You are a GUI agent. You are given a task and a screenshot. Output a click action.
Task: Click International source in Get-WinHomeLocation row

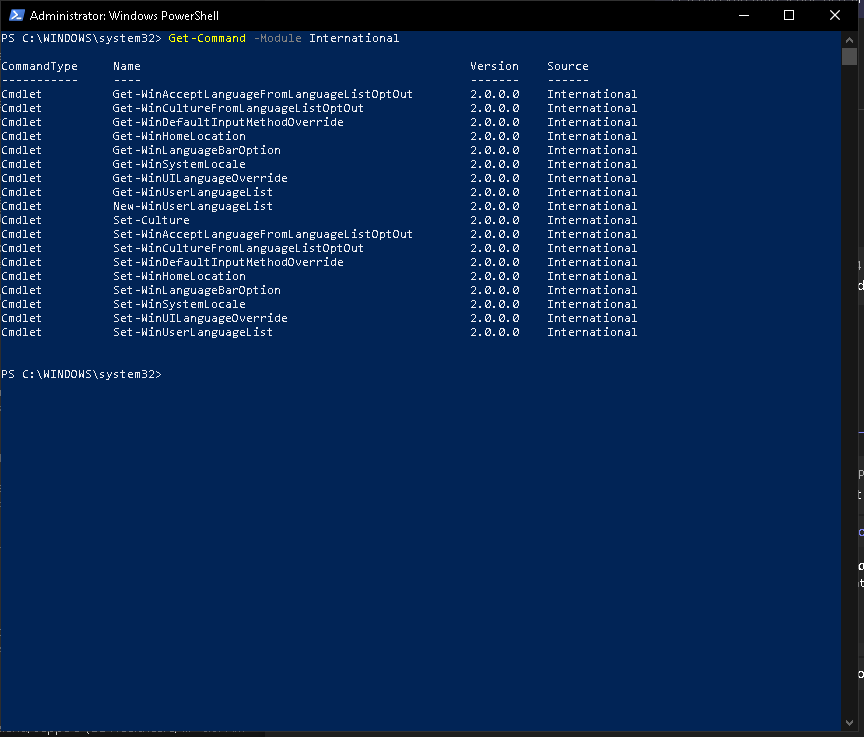(x=592, y=136)
